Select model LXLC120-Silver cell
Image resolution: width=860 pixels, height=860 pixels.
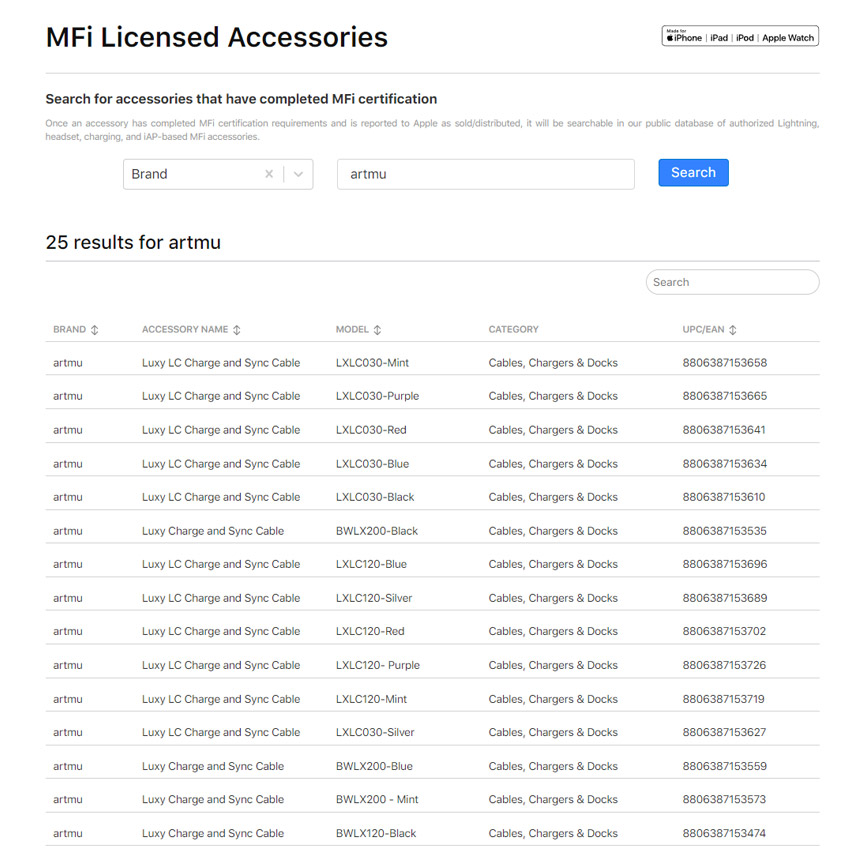[374, 598]
